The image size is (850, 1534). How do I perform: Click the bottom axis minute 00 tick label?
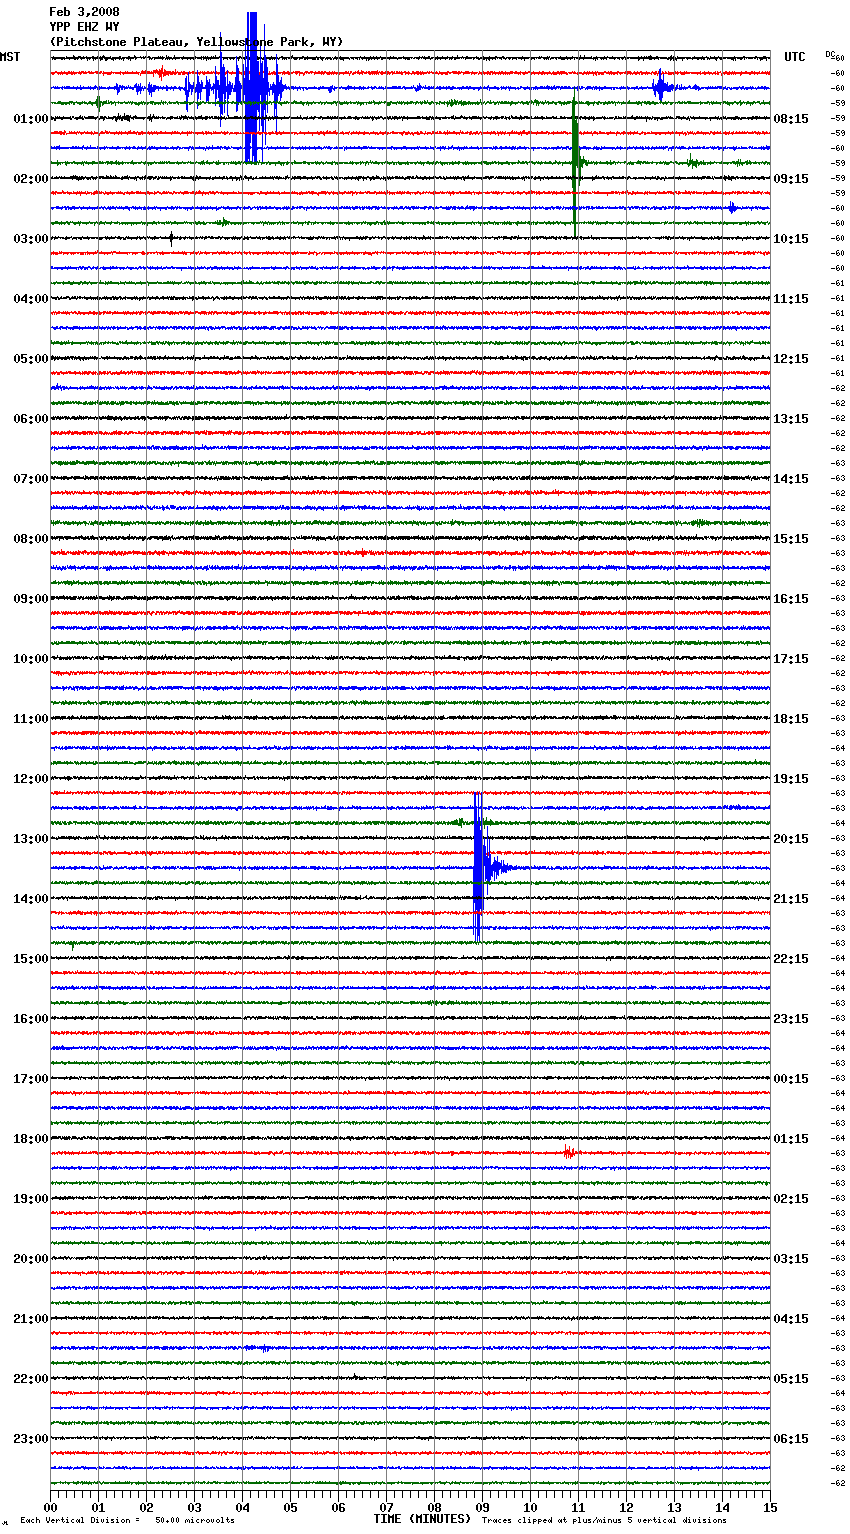click(50, 1508)
